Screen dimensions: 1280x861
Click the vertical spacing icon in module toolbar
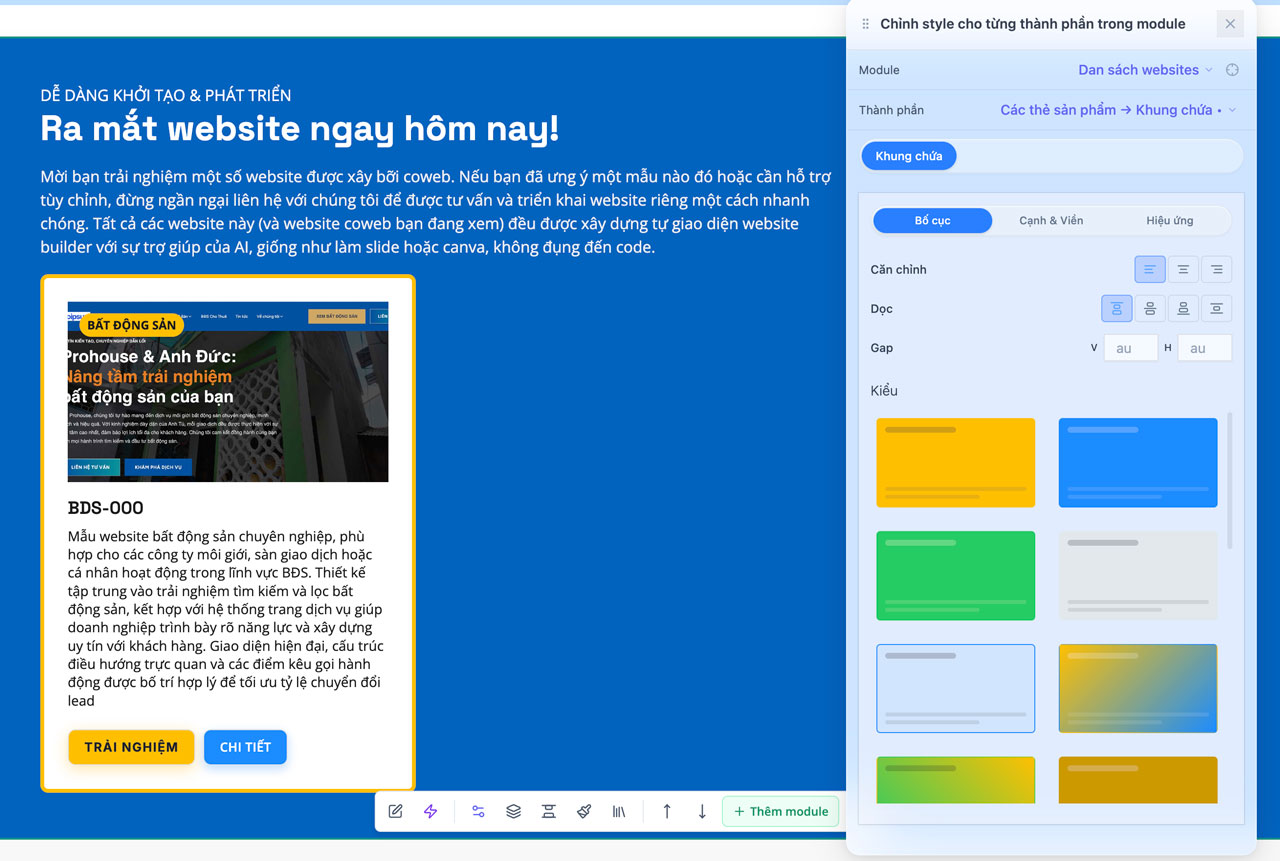point(548,811)
